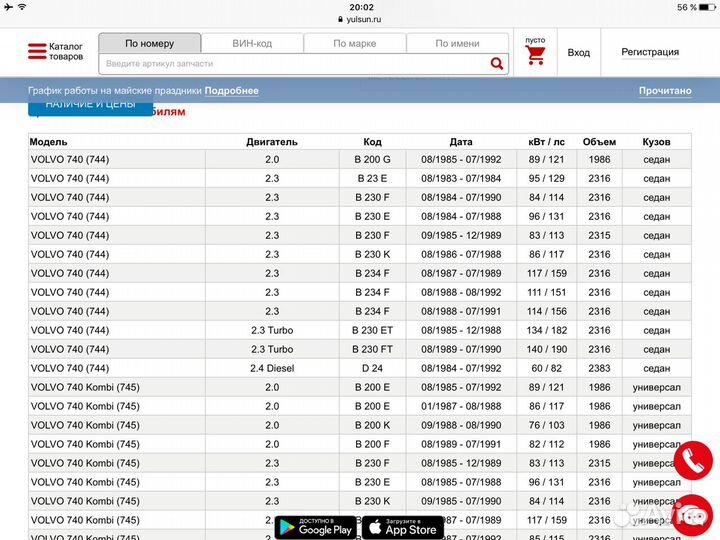The height and width of the screenshot is (540, 720).
Task: Select the По марке search tab
Action: point(354,44)
